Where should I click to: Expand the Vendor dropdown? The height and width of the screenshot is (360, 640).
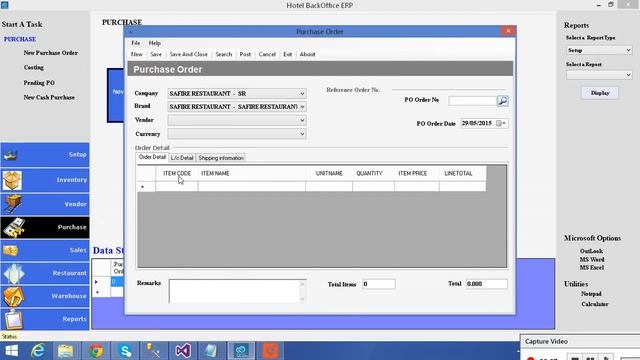coord(302,120)
